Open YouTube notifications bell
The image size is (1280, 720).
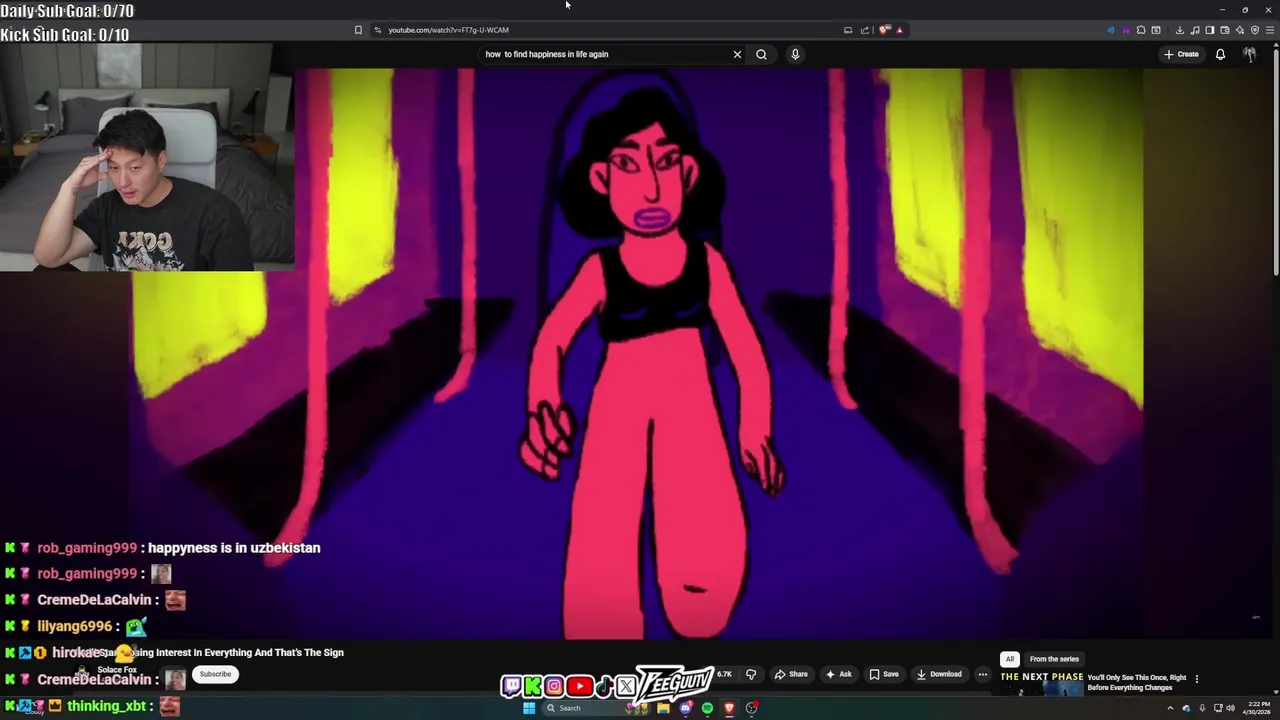[1220, 54]
